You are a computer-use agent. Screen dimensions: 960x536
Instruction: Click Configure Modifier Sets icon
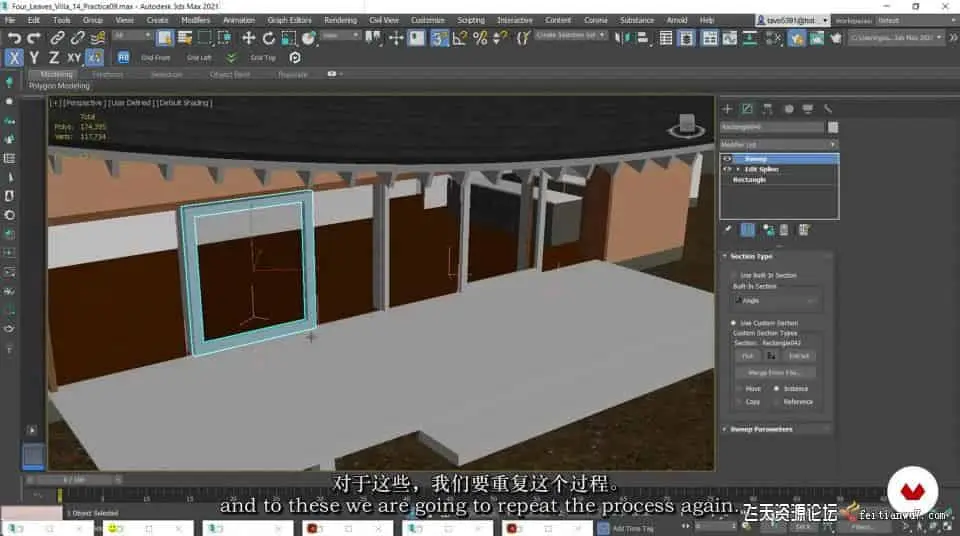pyautogui.click(x=804, y=230)
